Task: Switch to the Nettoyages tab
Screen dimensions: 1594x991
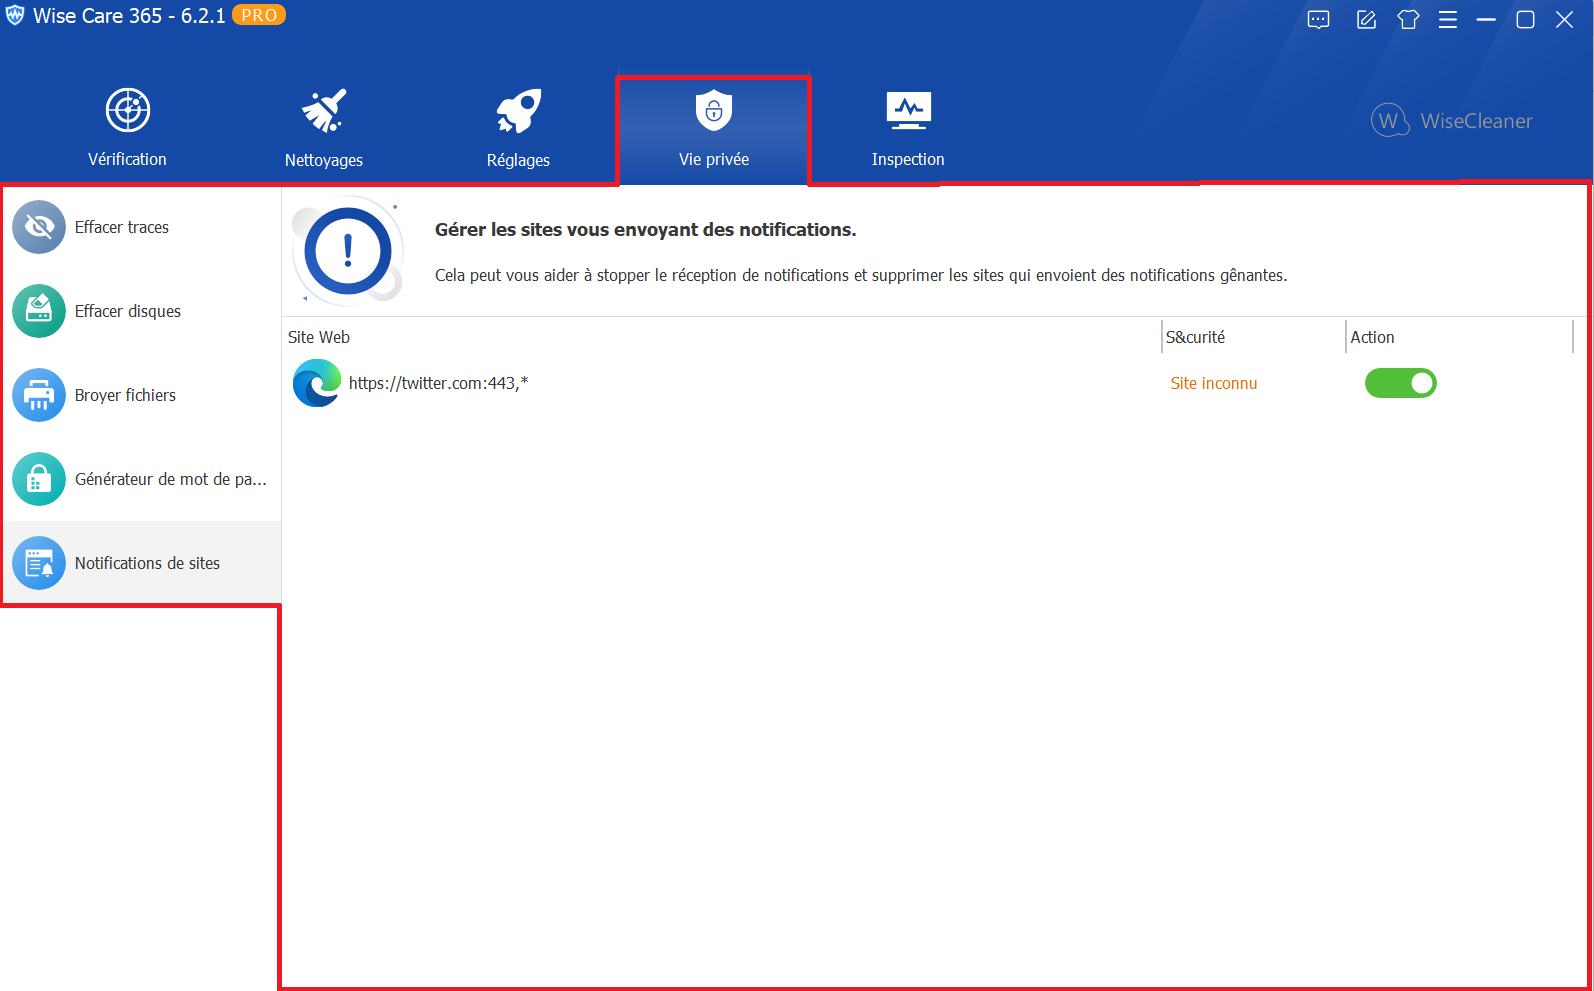Action: pyautogui.click(x=323, y=130)
